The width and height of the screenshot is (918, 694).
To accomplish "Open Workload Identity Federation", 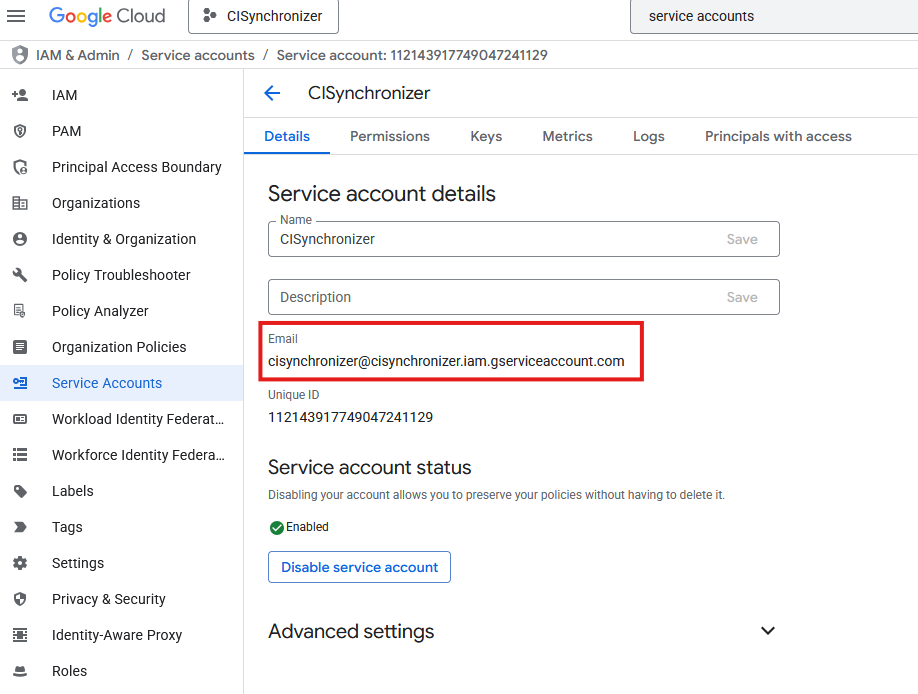I will 138,419.
